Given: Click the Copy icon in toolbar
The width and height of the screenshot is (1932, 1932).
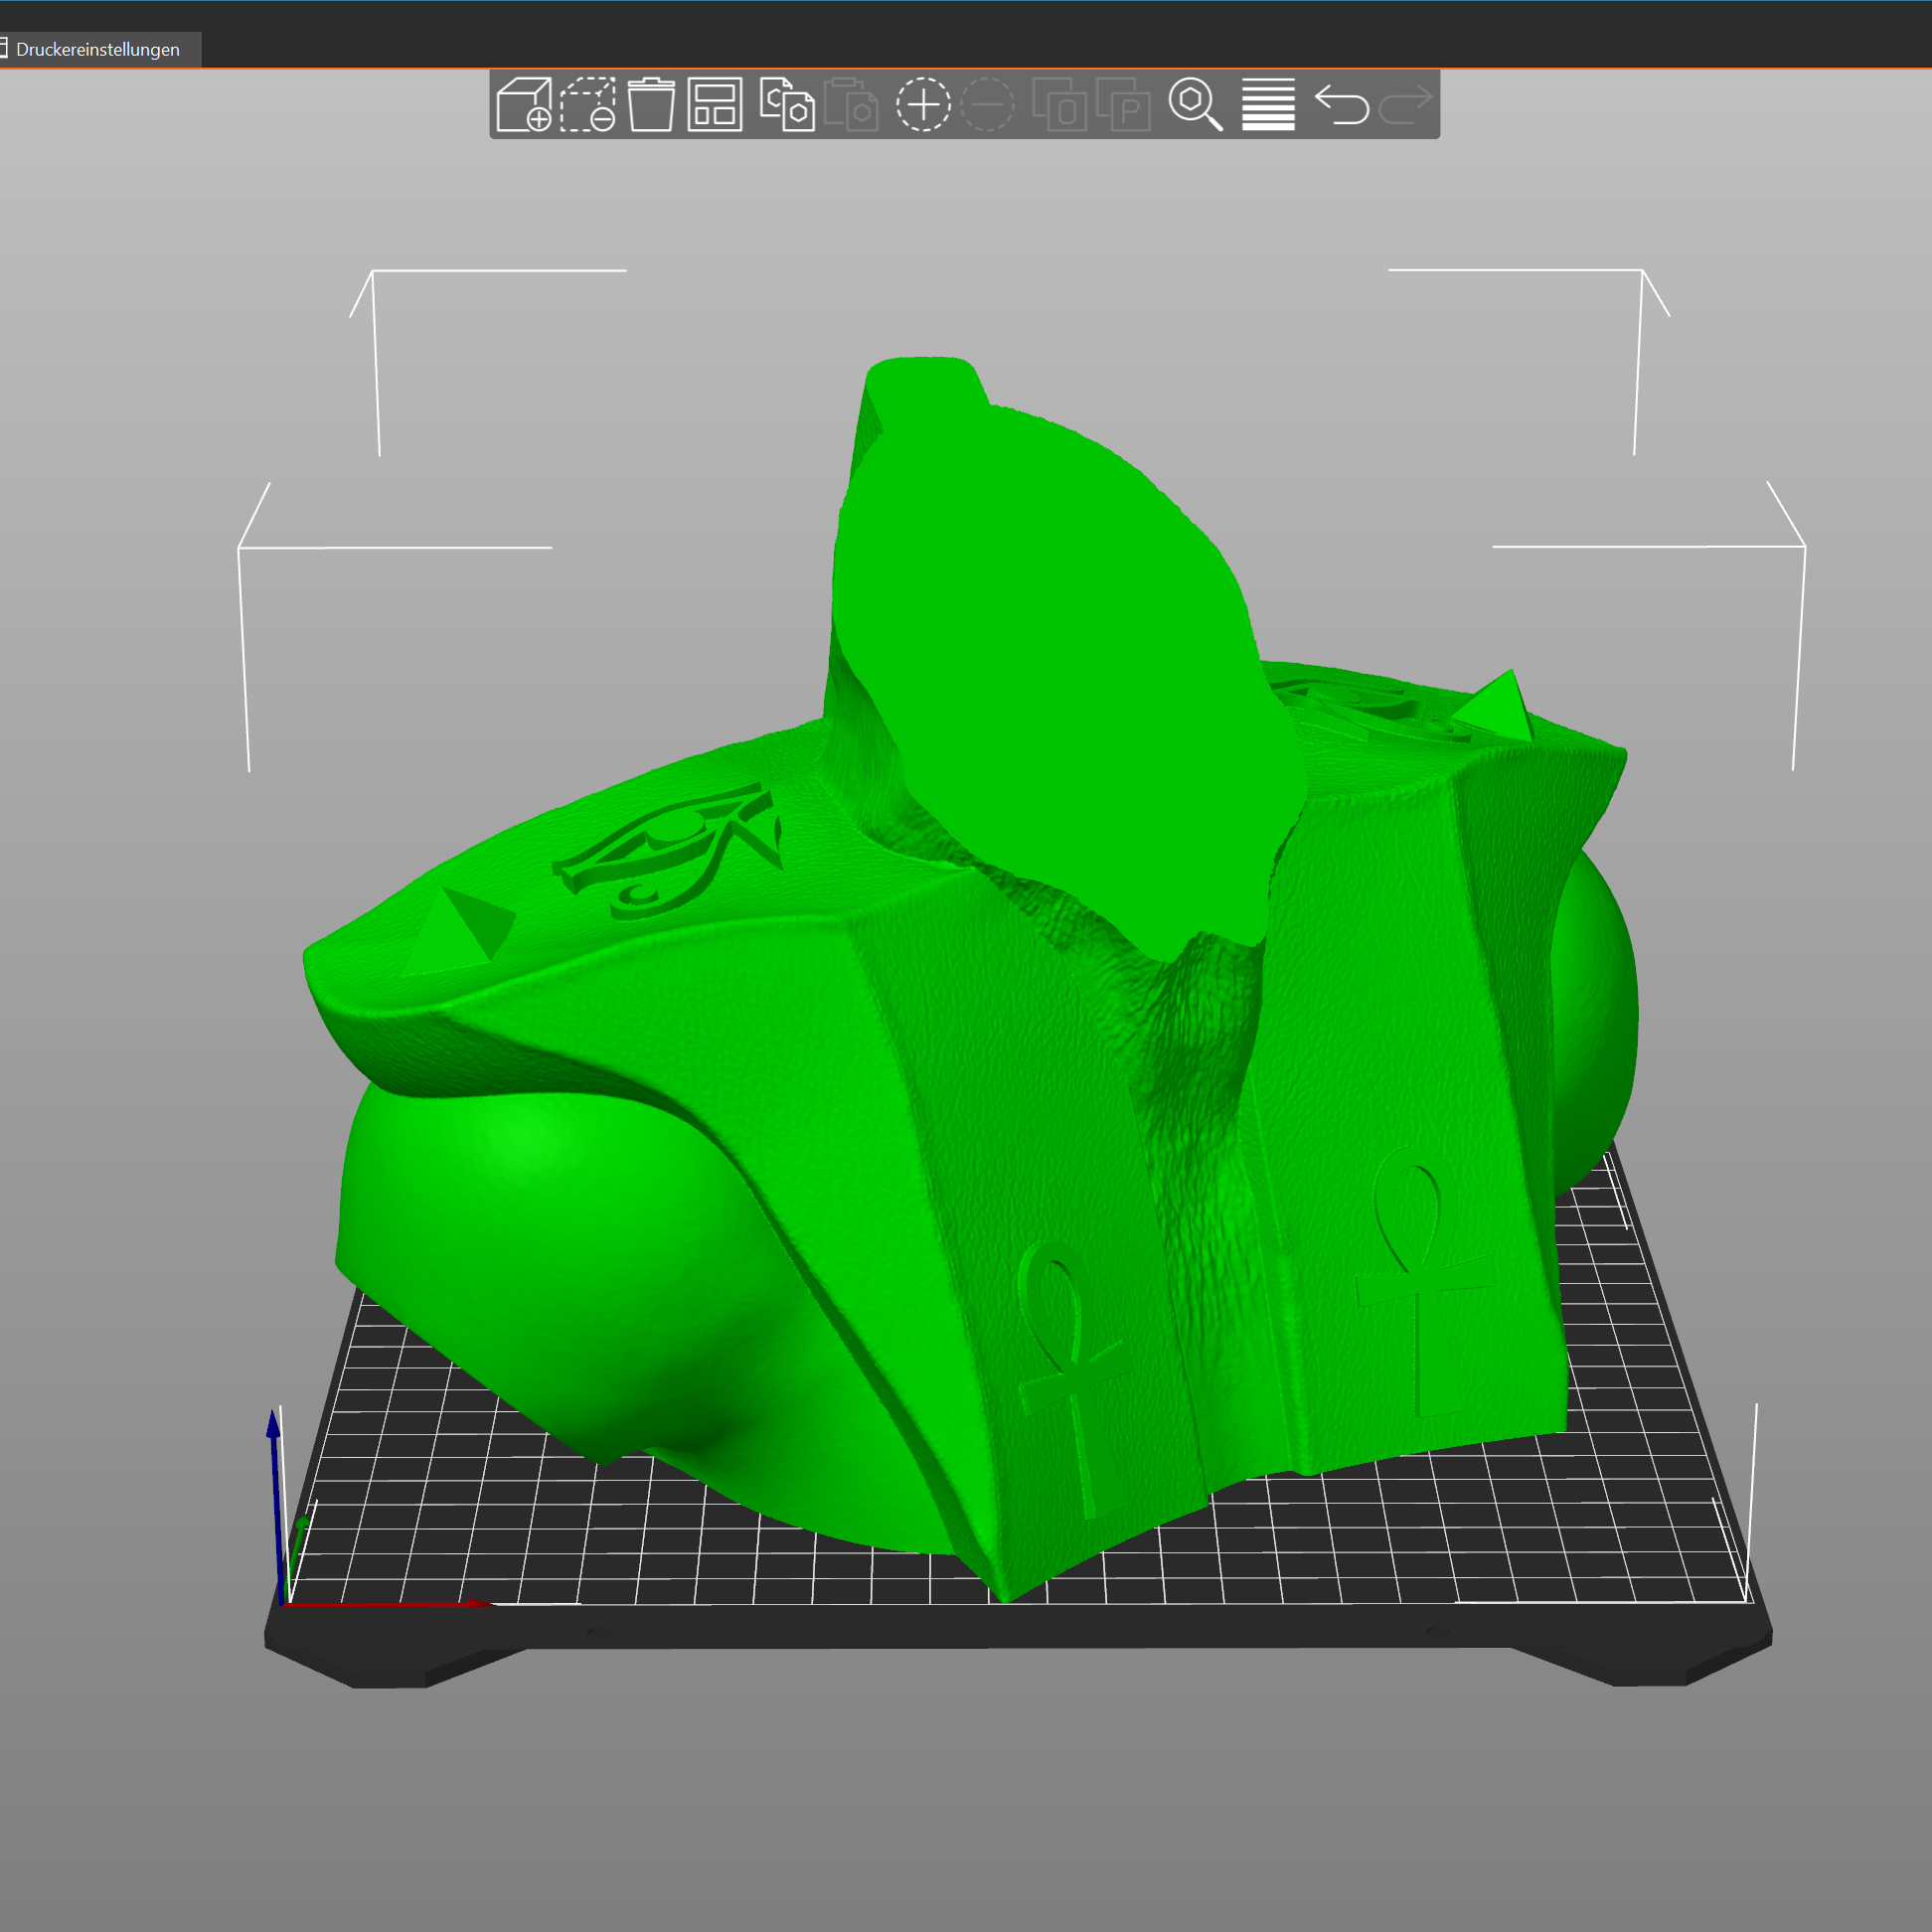Looking at the screenshot, I should click(x=787, y=104).
